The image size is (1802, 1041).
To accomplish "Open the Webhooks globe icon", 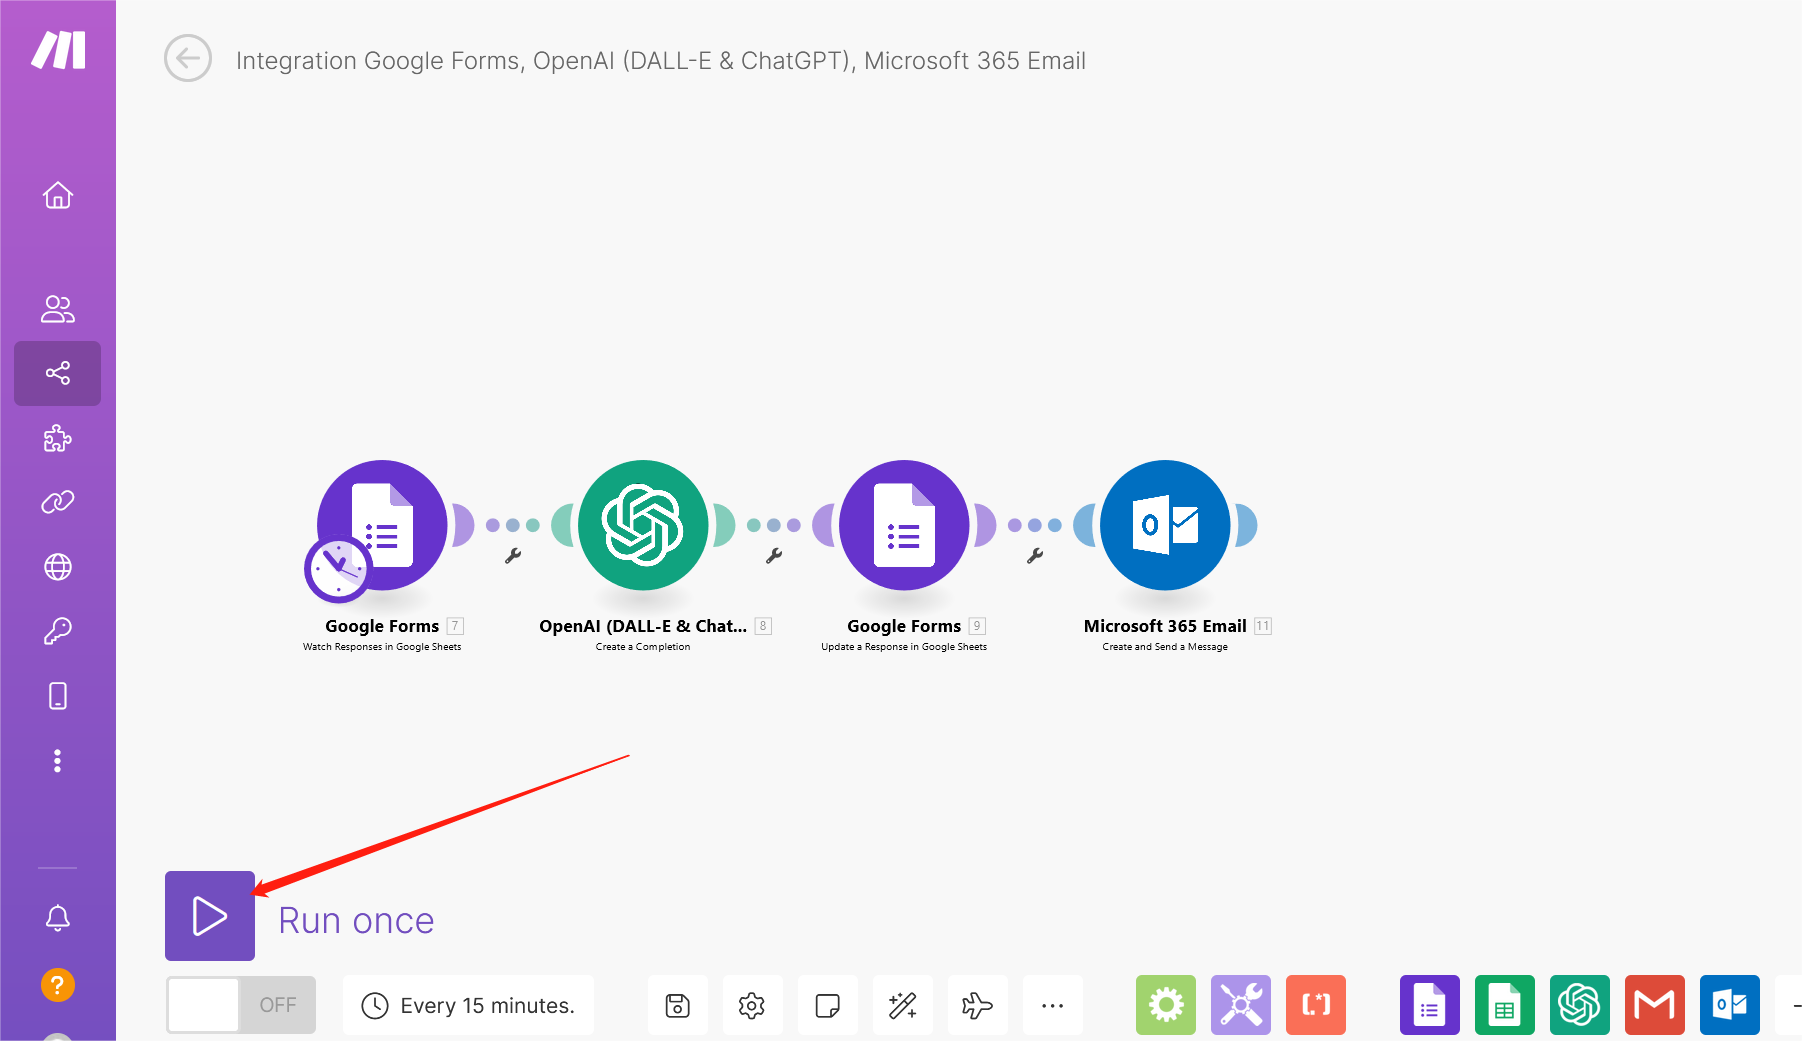I will tap(58, 567).
